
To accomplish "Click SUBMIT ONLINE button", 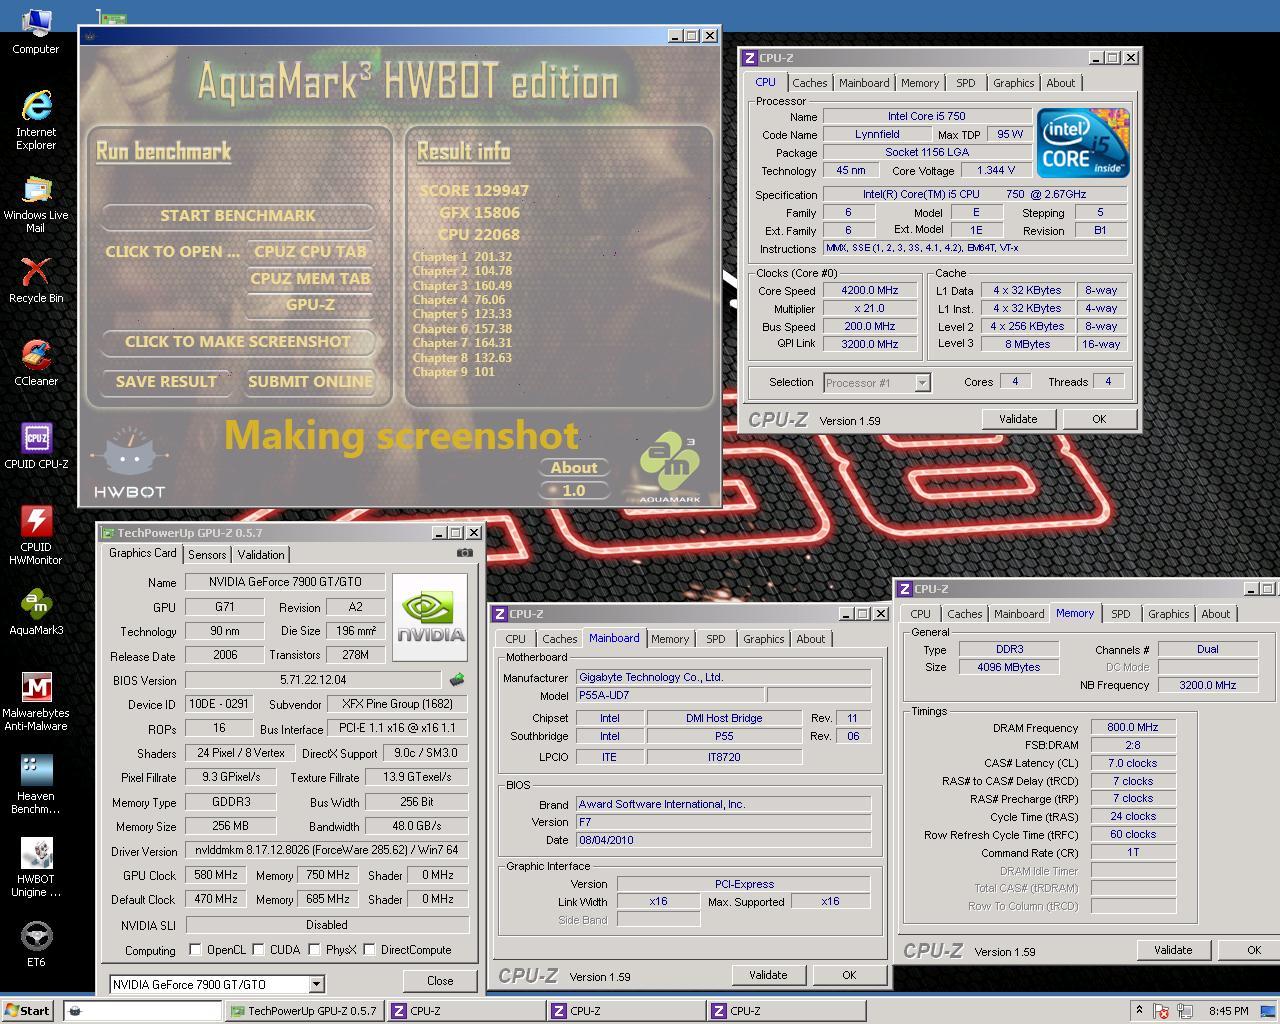I will [x=310, y=381].
